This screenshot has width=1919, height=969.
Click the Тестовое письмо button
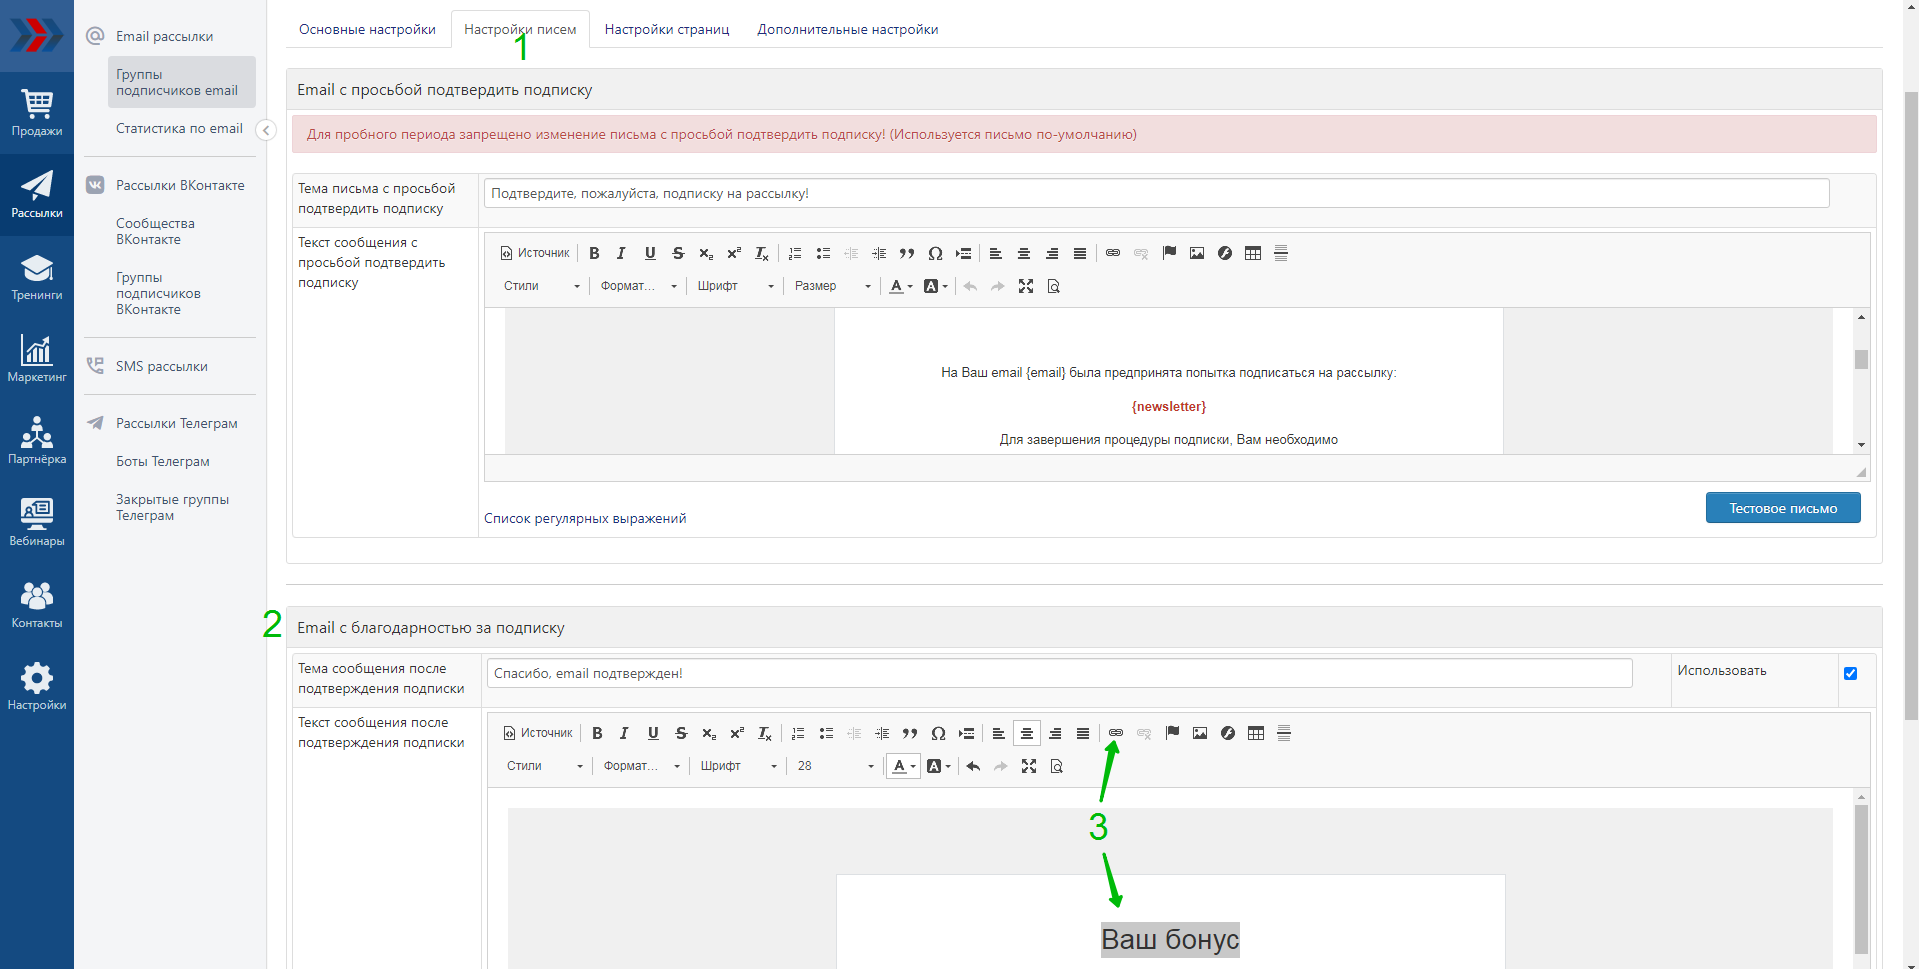click(1783, 508)
